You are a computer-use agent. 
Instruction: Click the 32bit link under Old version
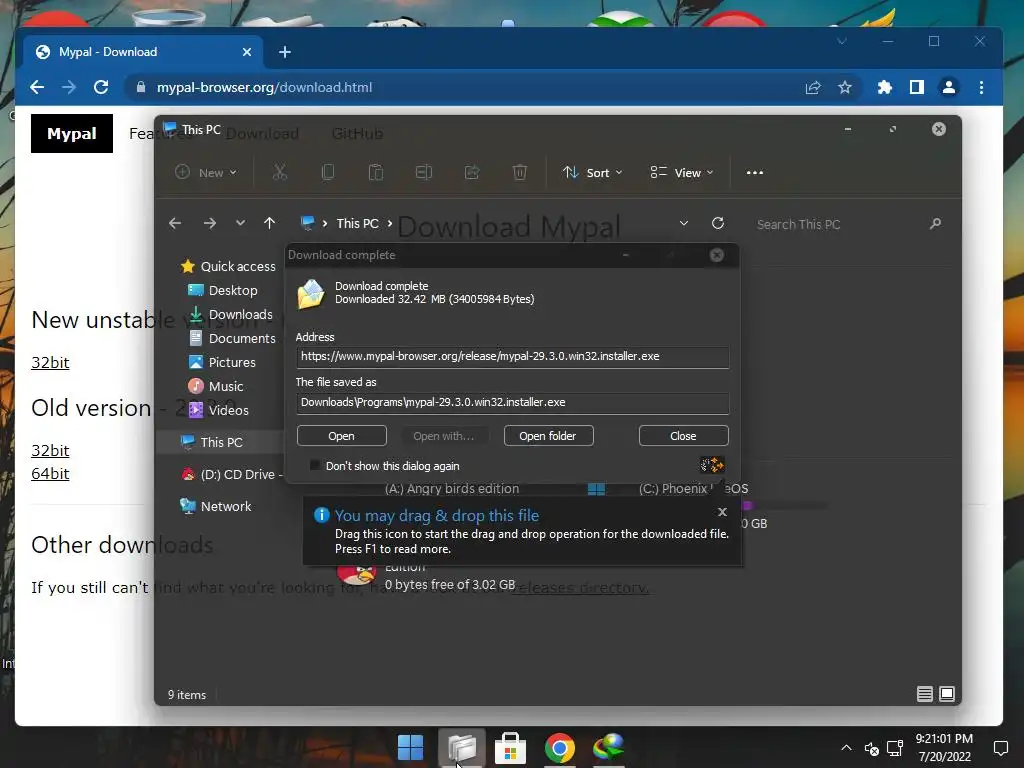pos(50,451)
